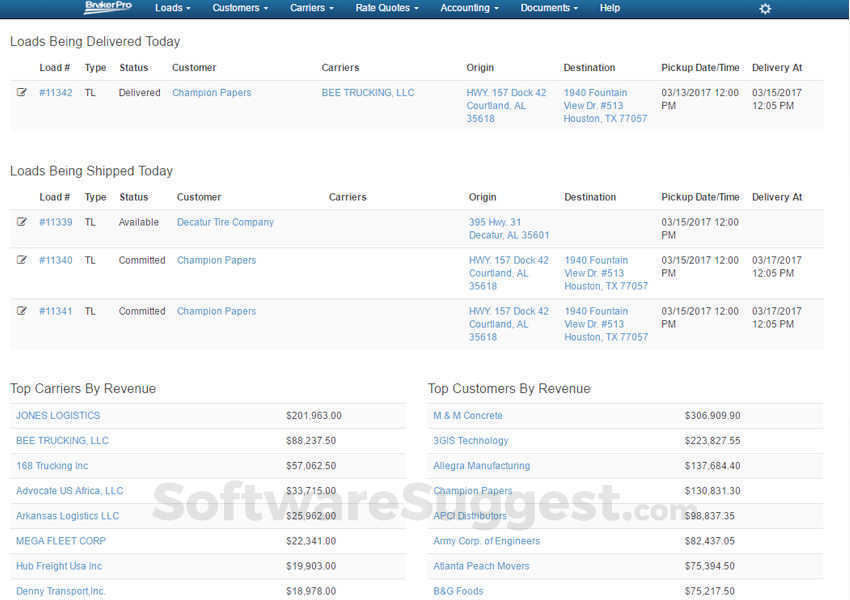Select the Committed status of load #11340

click(142, 260)
